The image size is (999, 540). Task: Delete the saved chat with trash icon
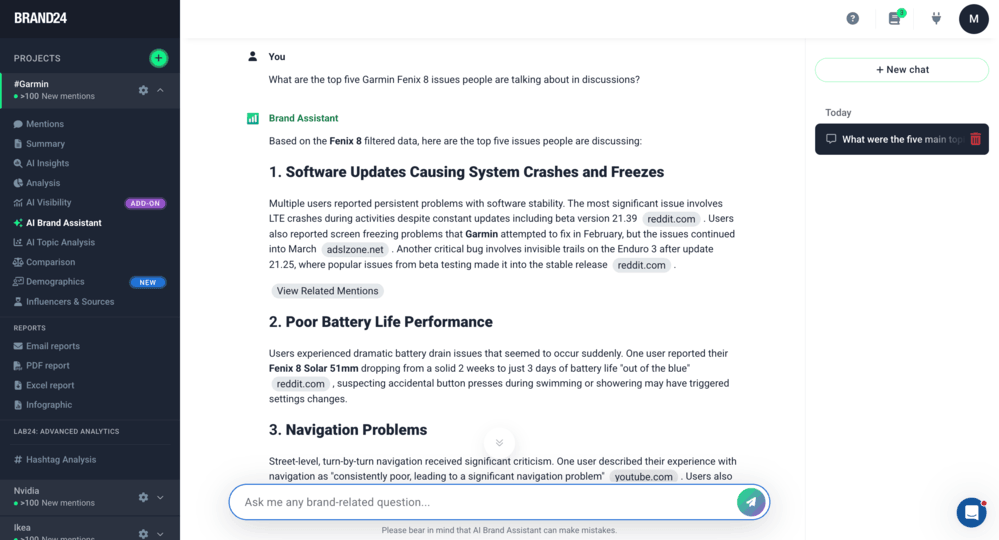(x=976, y=139)
